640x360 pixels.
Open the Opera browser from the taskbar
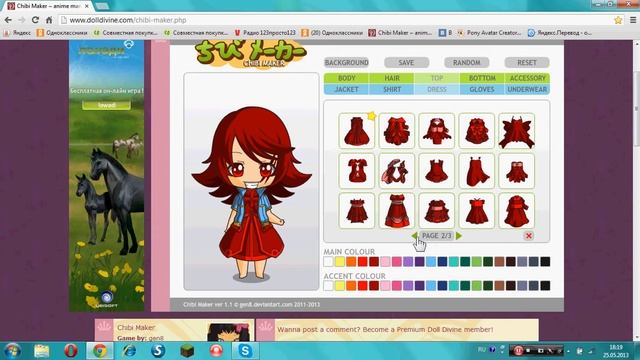tap(71, 351)
